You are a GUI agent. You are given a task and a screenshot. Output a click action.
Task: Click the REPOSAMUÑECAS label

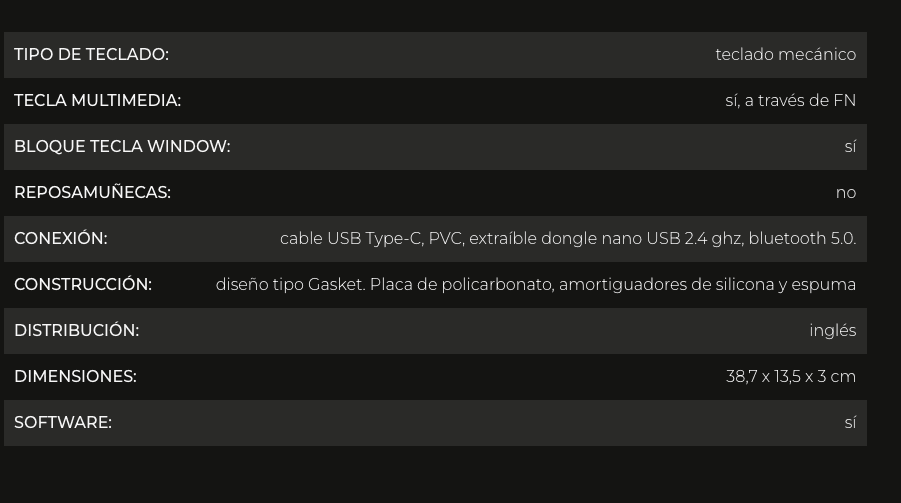[x=93, y=193]
